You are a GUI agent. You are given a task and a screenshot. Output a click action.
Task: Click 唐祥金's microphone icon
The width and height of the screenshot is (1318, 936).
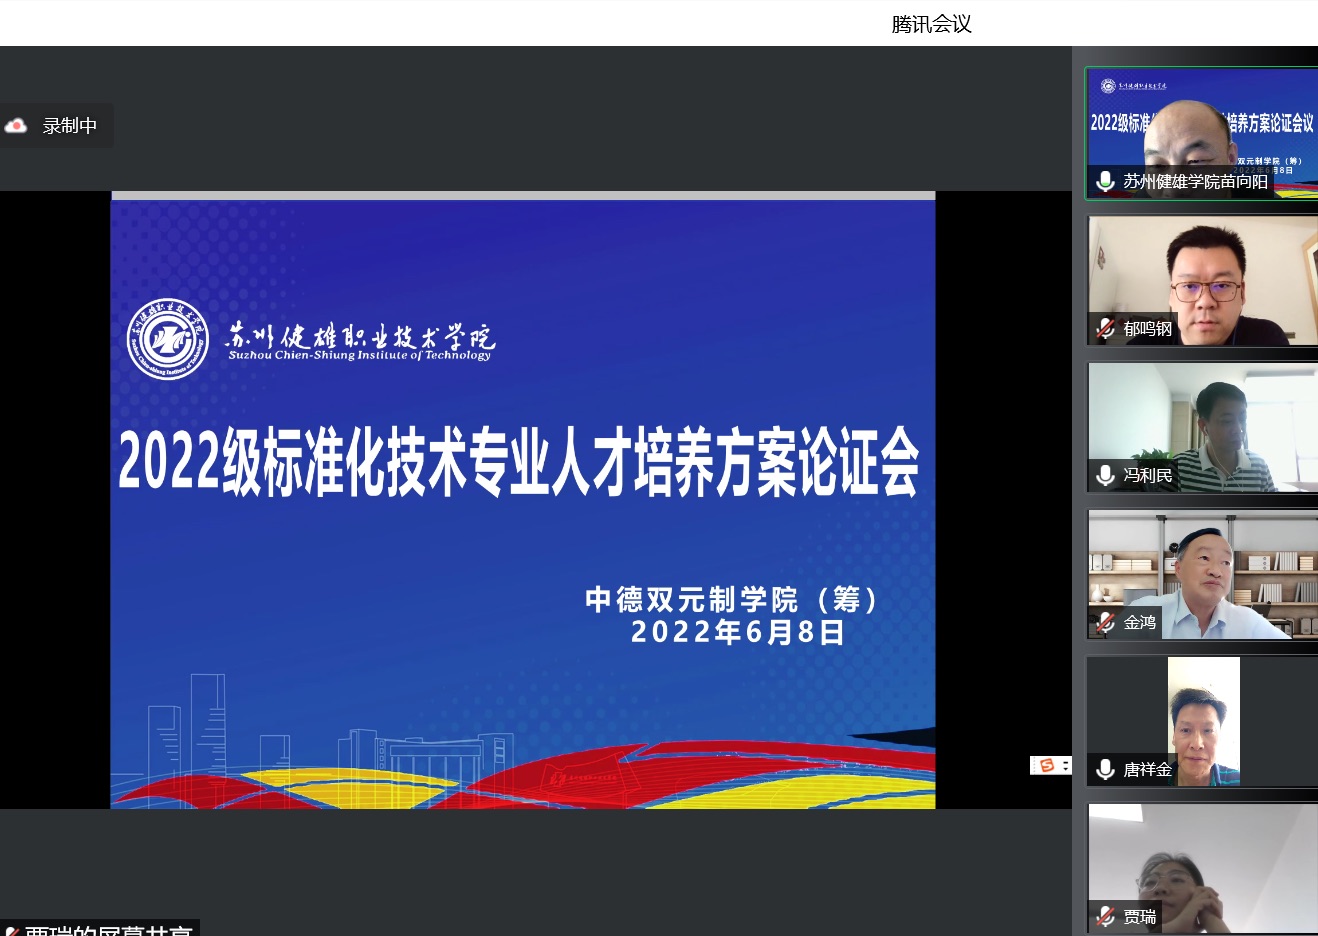tap(1105, 769)
